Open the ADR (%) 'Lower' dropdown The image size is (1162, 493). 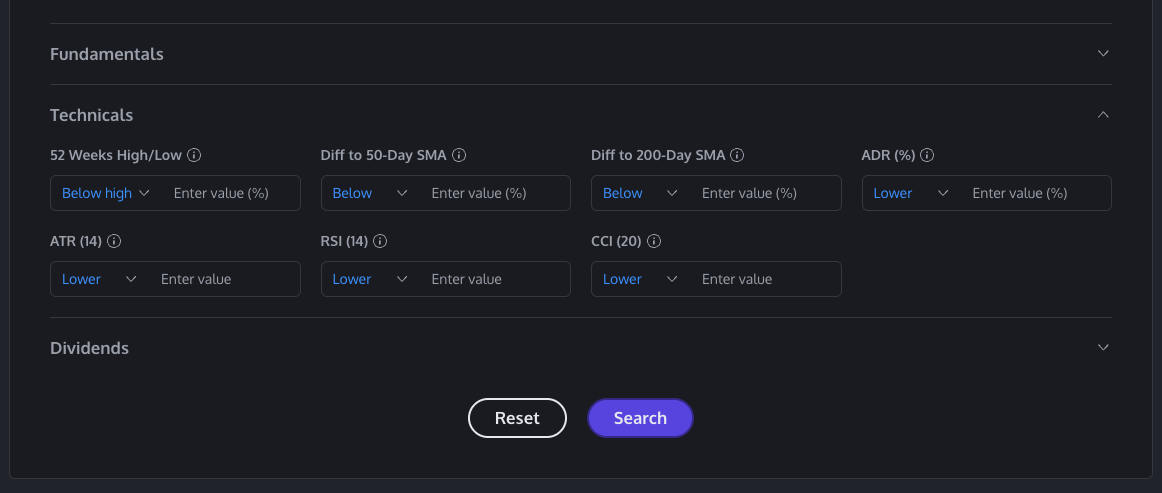[x=911, y=193]
